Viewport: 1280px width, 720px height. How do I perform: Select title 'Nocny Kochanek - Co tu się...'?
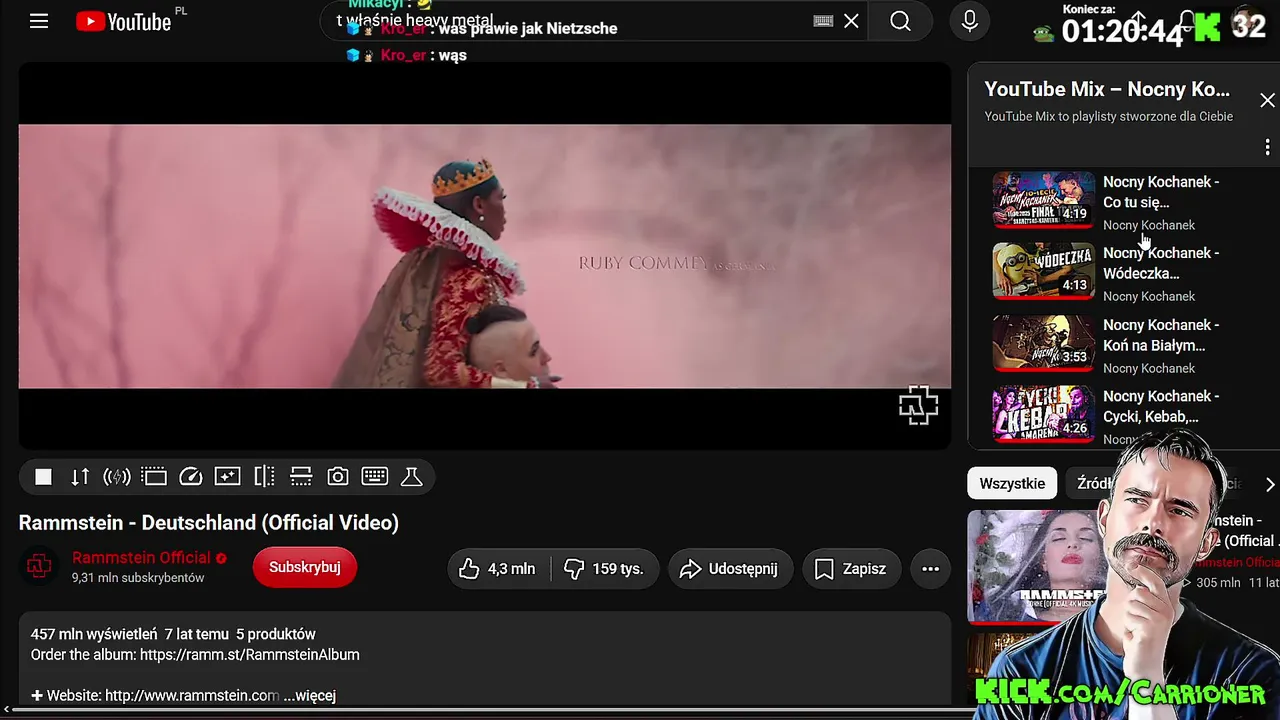coord(1161,192)
